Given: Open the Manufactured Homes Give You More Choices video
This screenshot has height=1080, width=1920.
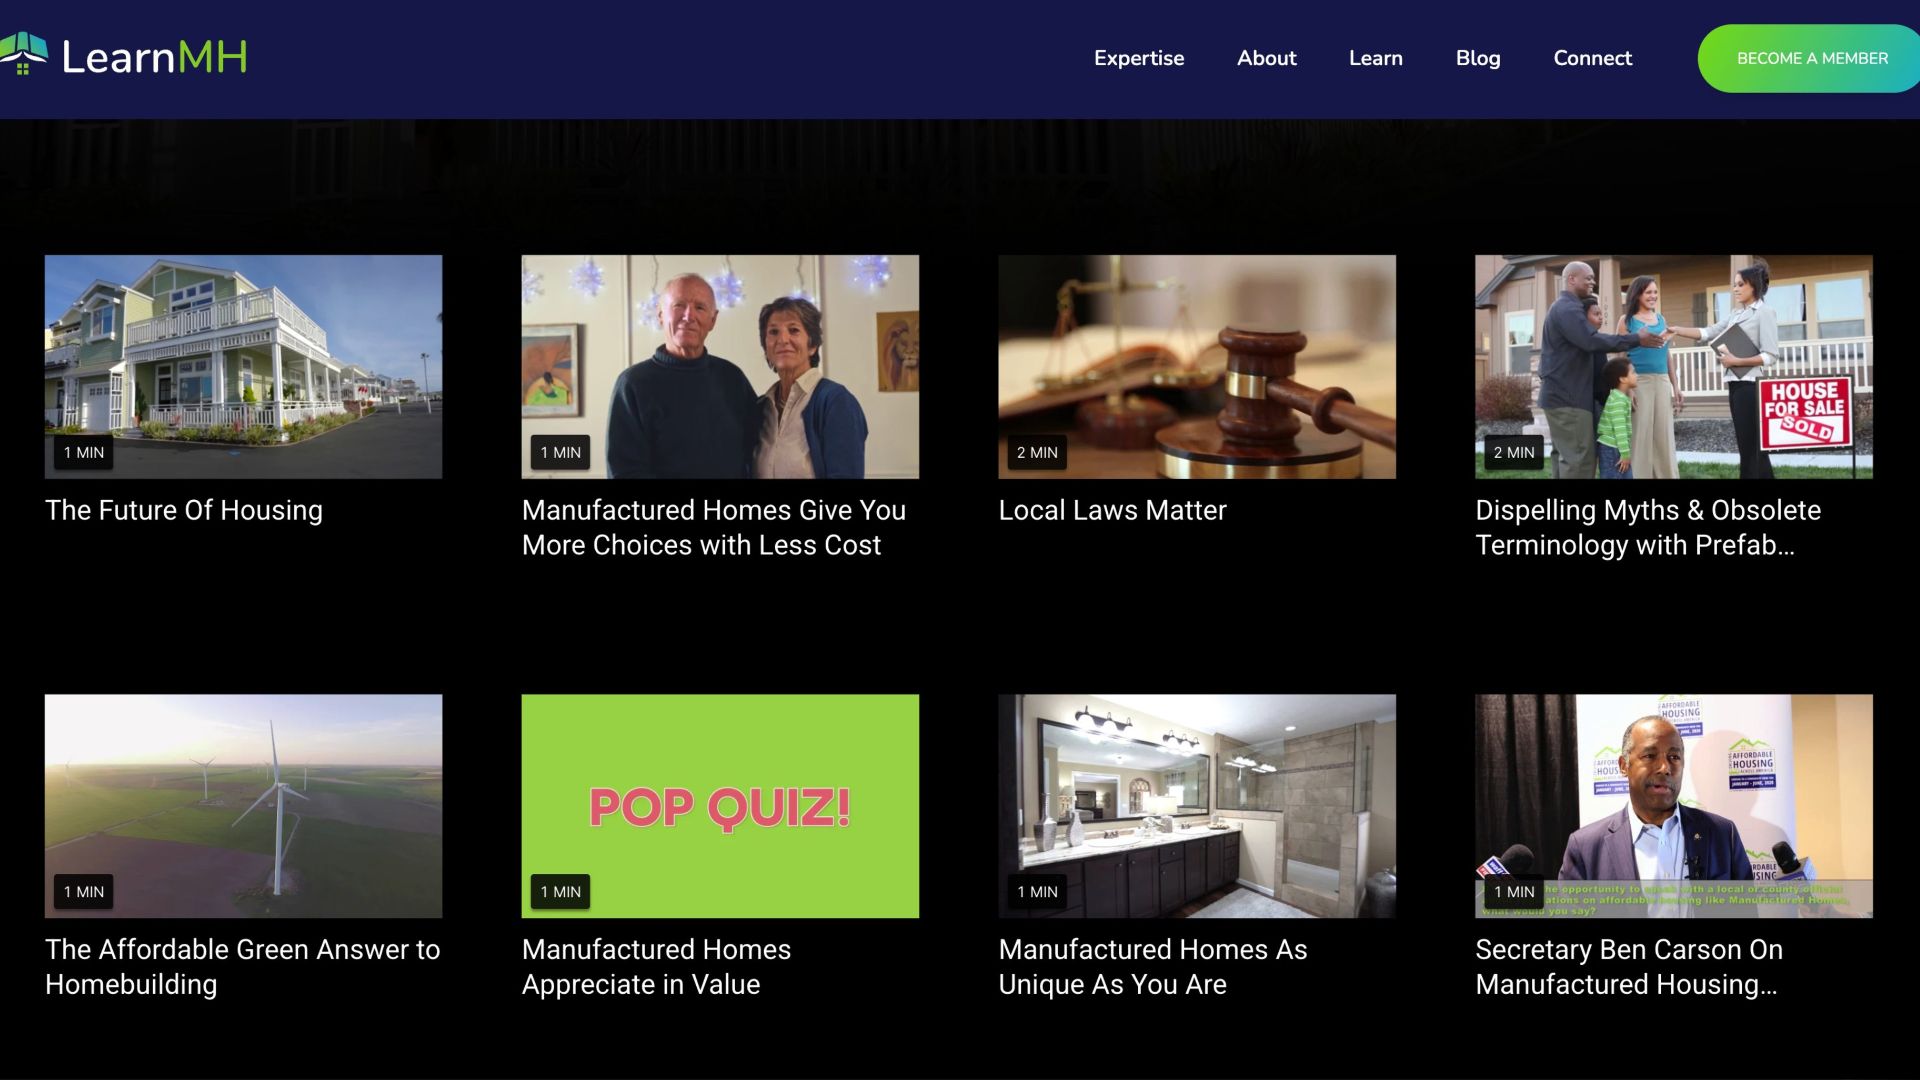Looking at the screenshot, I should pyautogui.click(x=719, y=366).
